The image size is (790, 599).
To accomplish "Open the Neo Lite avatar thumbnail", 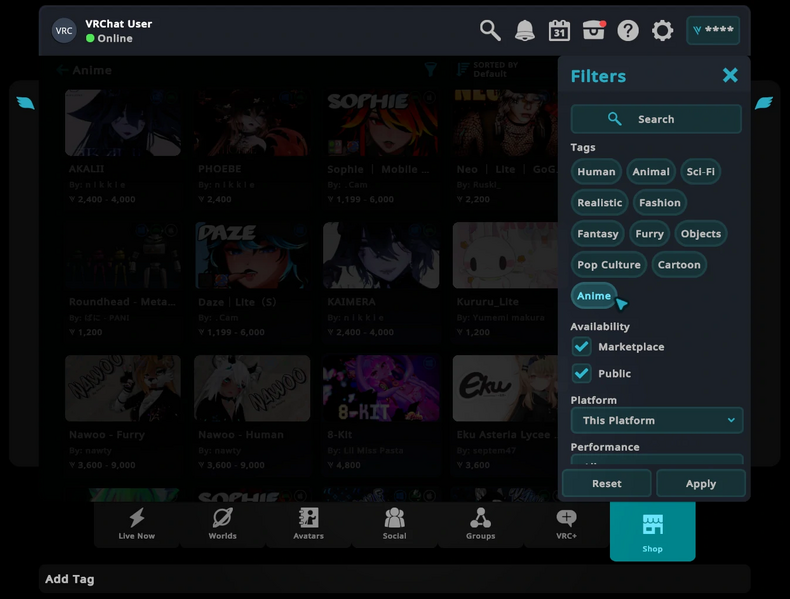I will coord(505,123).
